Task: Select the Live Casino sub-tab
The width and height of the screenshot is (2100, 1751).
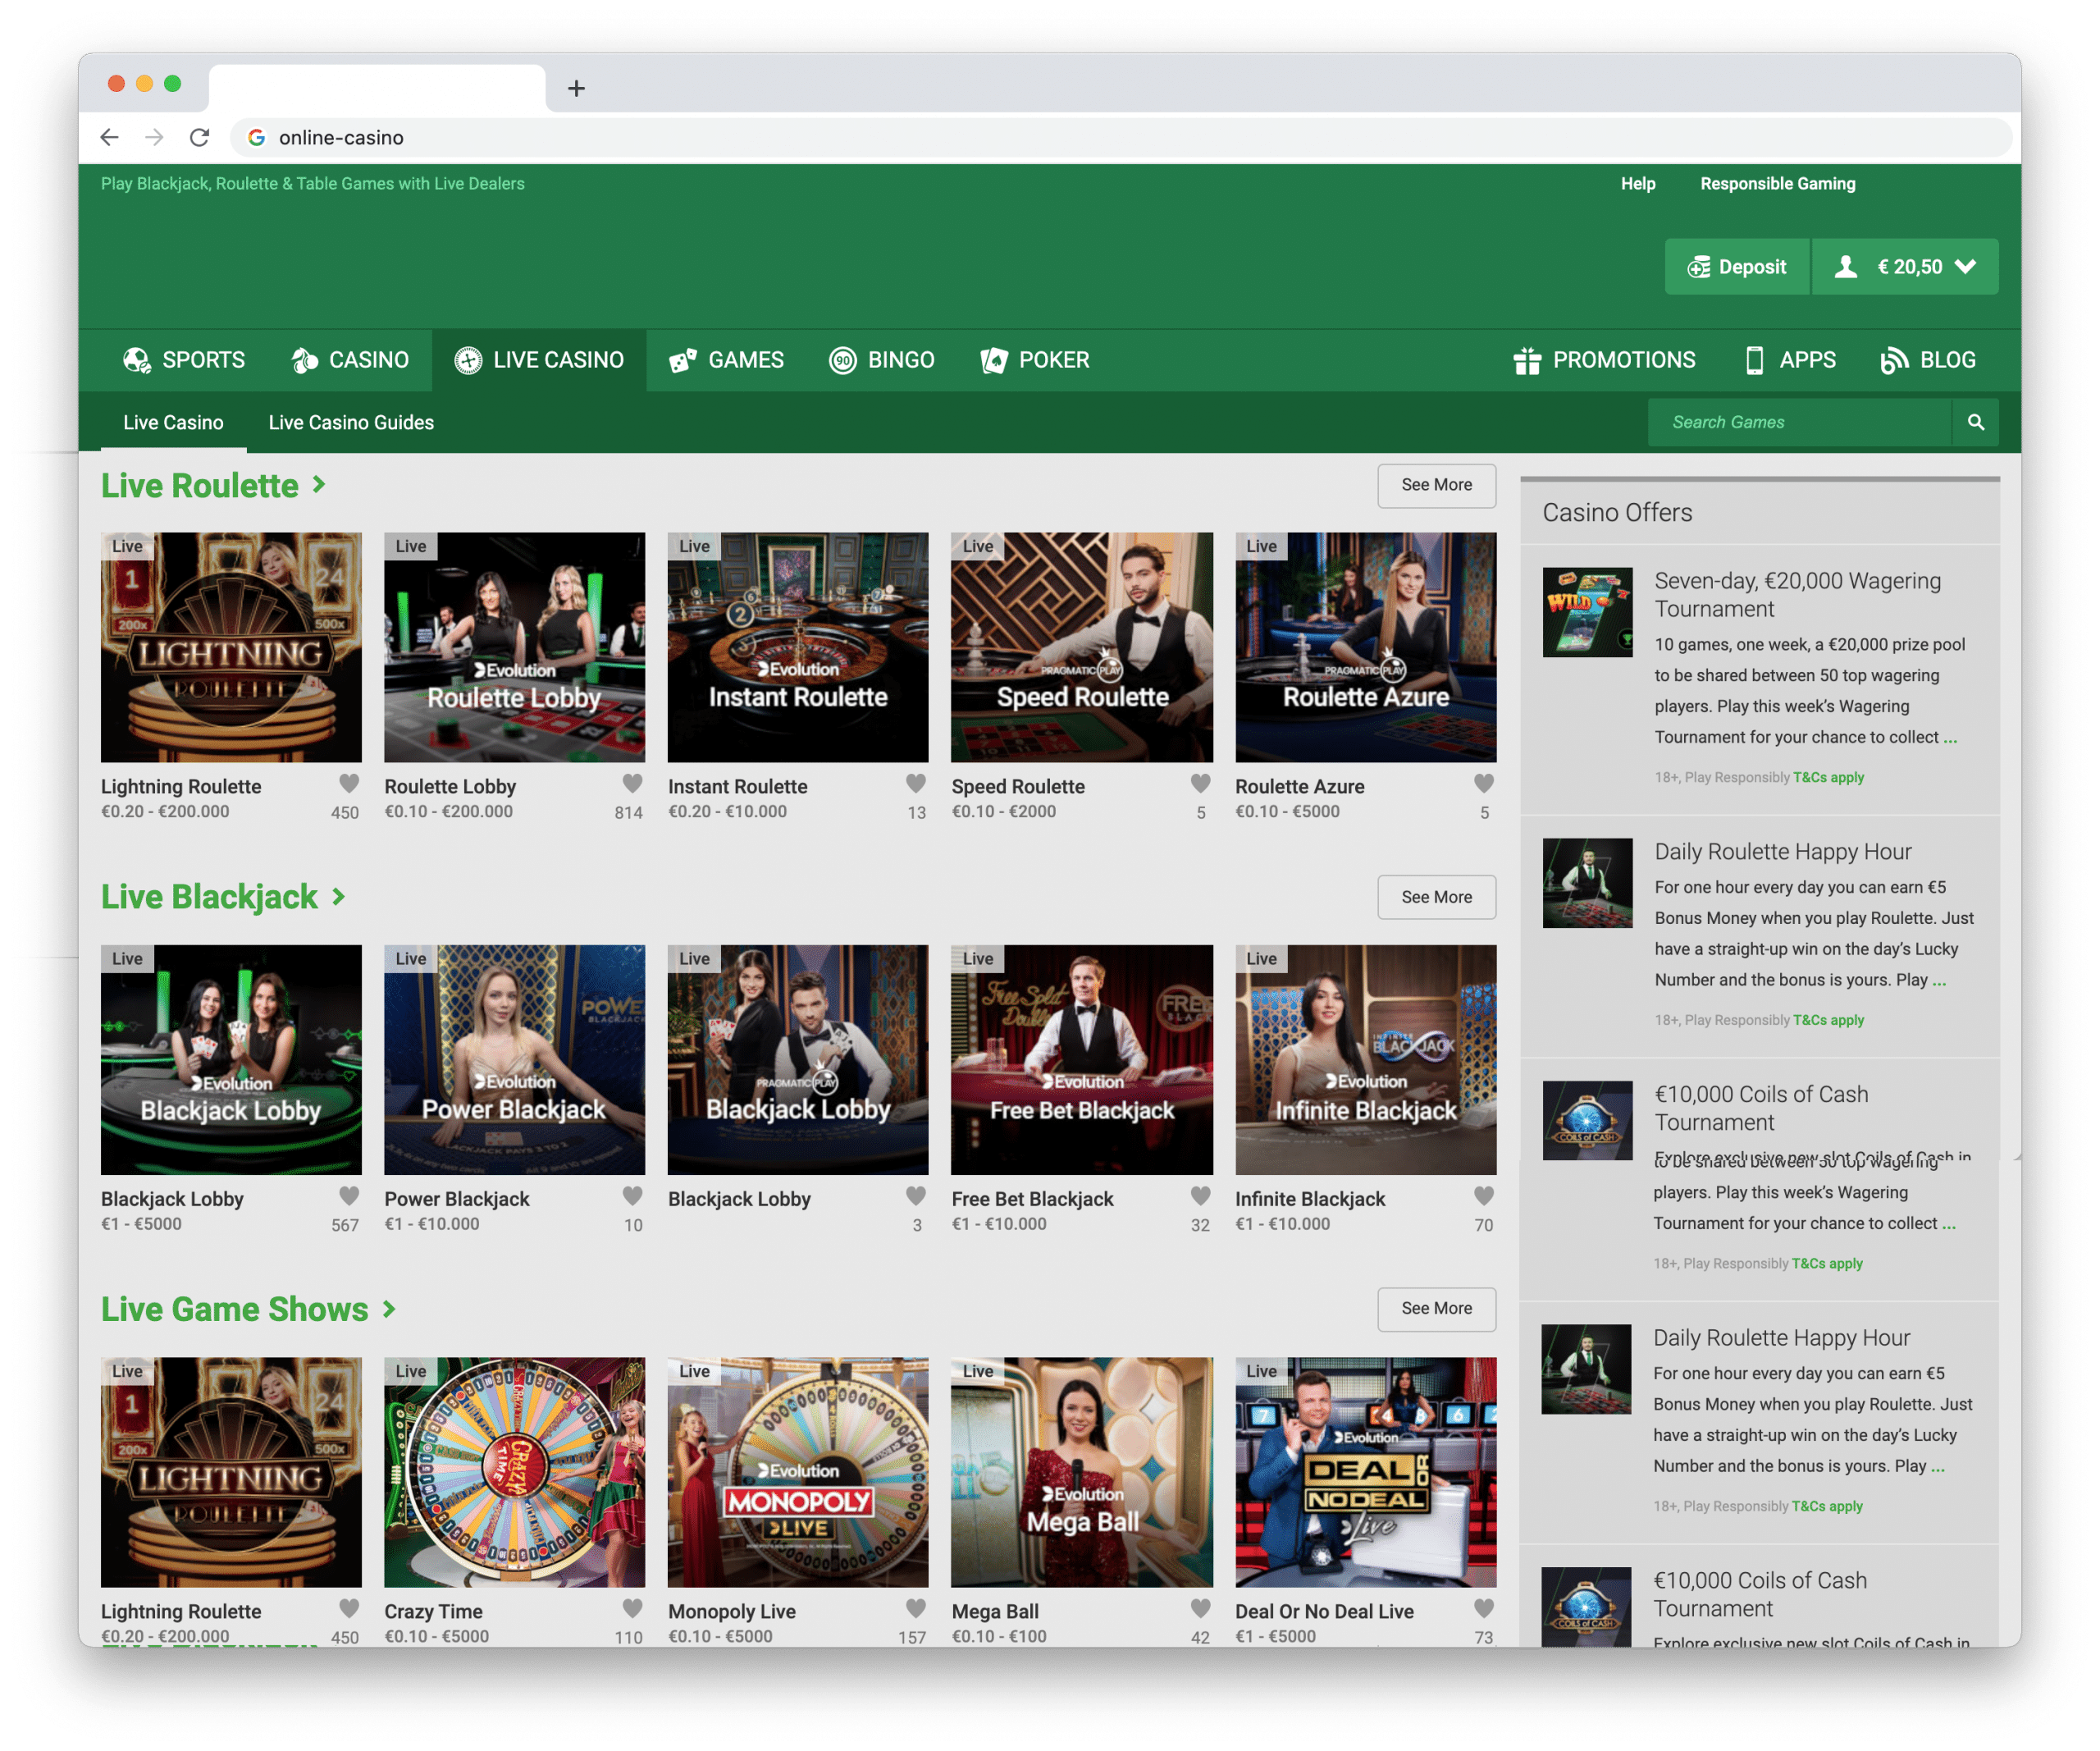Action: (173, 422)
